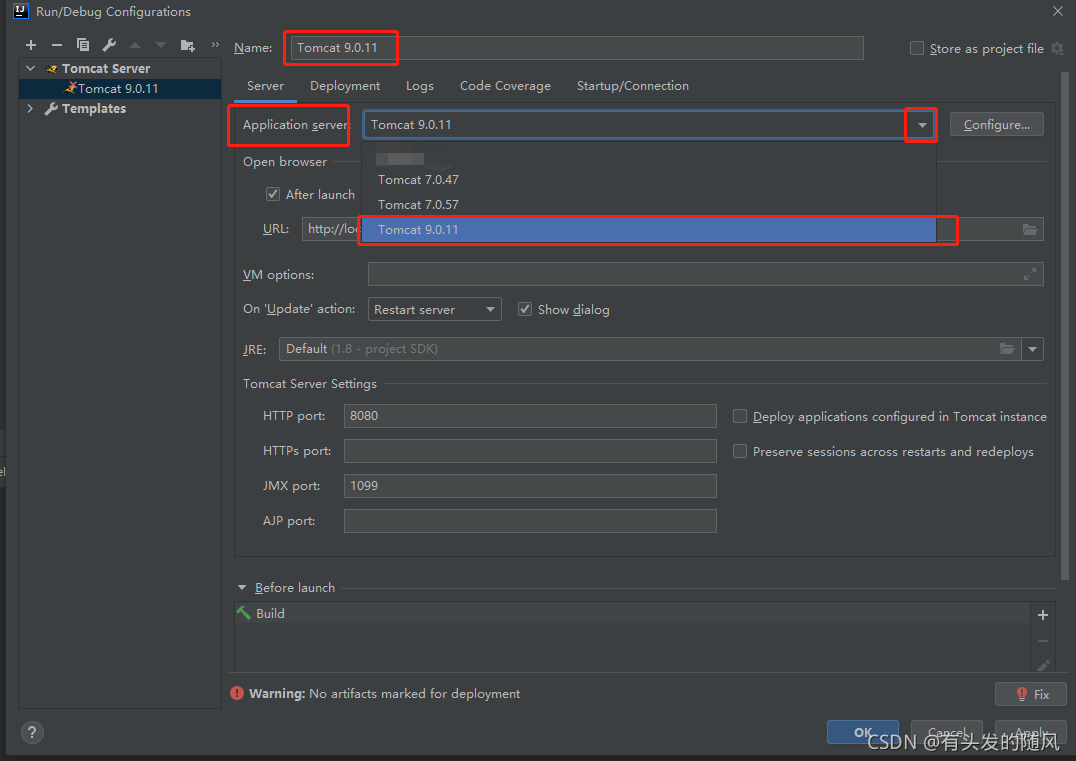
Task: Create new folder icon in toolbar
Action: click(x=187, y=45)
